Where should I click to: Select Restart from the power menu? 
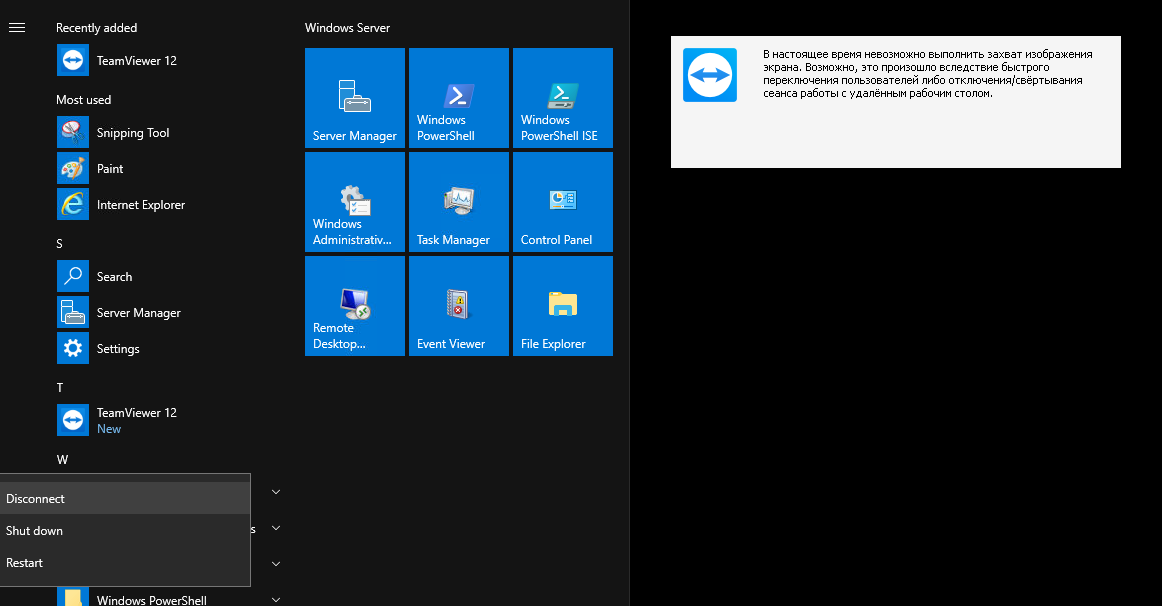point(125,562)
